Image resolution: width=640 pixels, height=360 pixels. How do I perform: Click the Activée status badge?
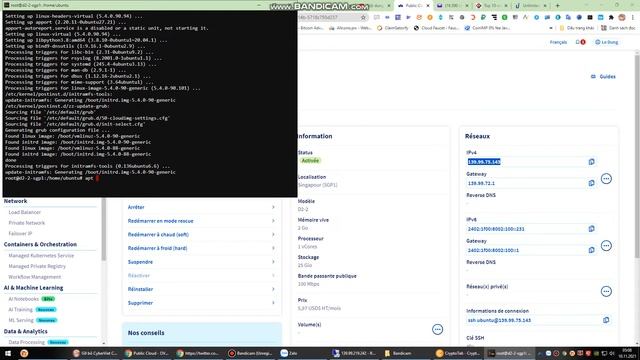(310, 160)
